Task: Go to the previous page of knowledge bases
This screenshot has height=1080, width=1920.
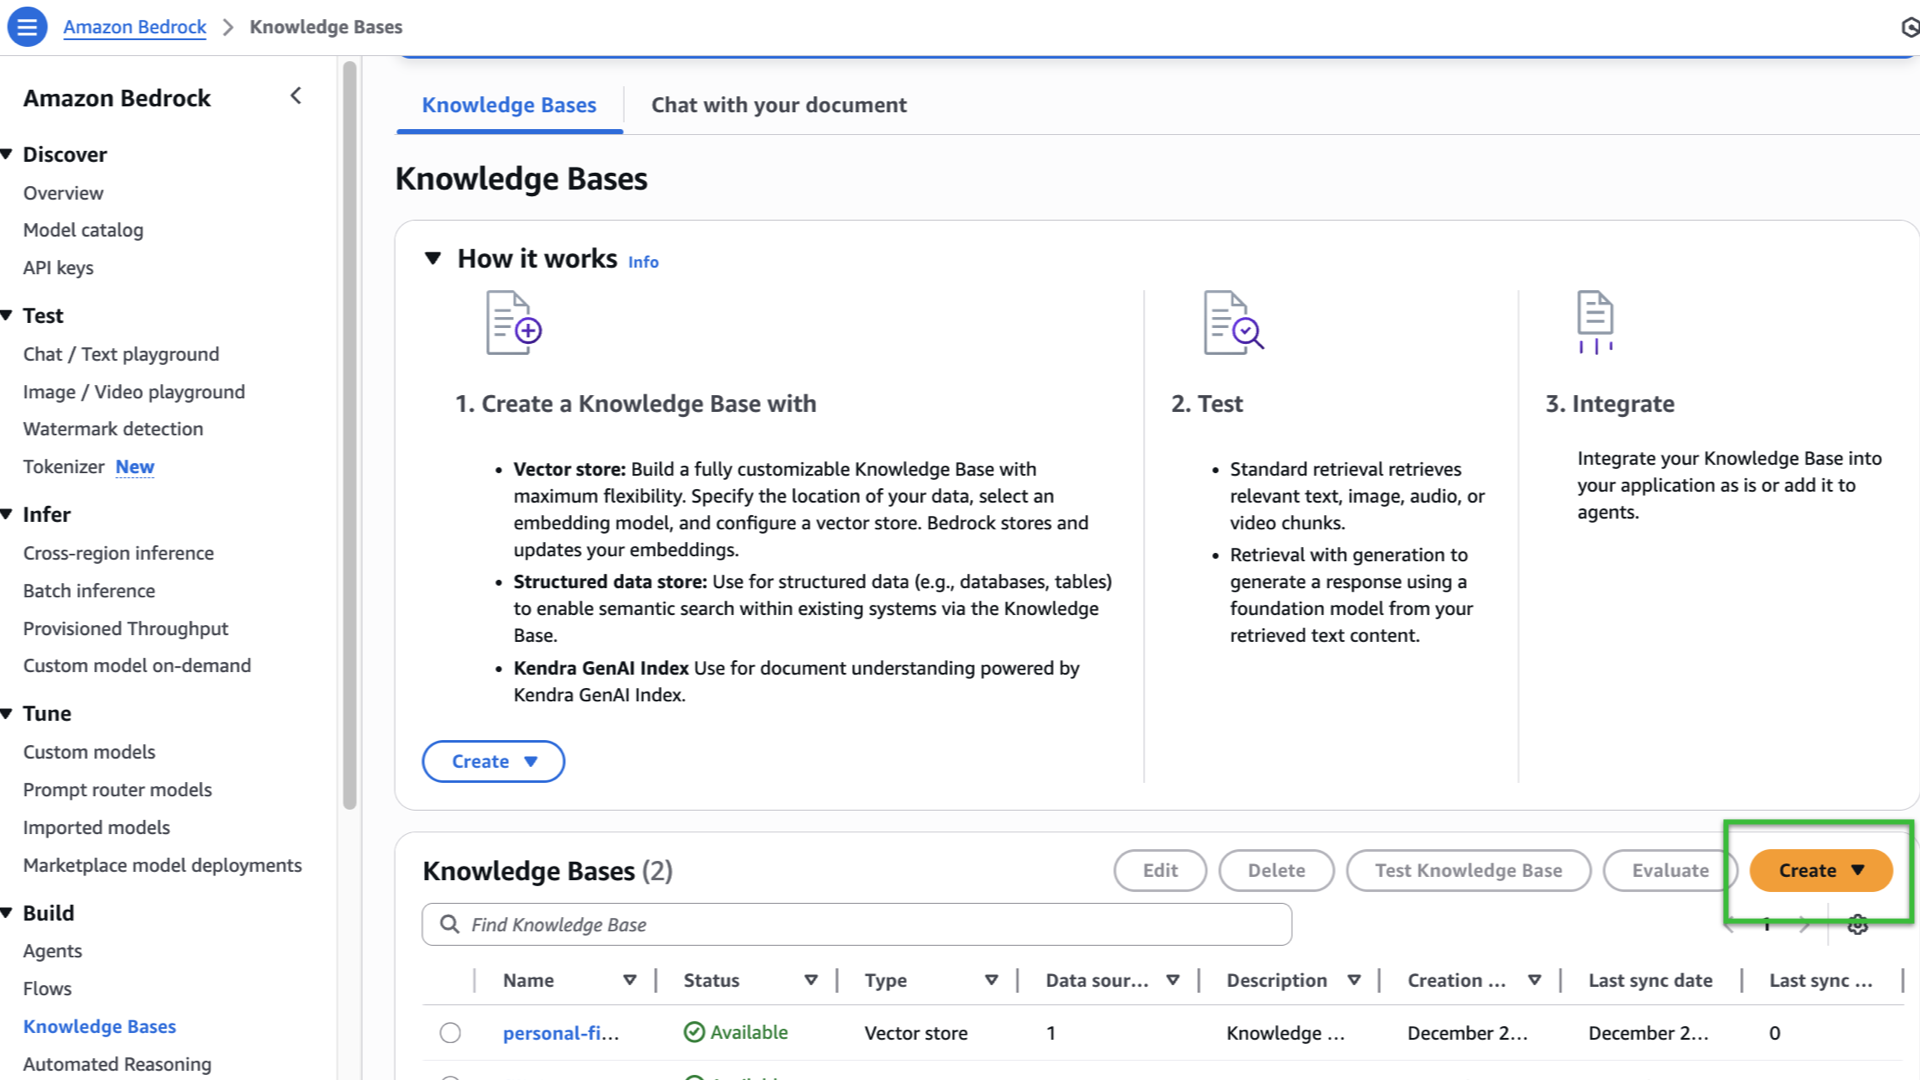Action: [1728, 925]
